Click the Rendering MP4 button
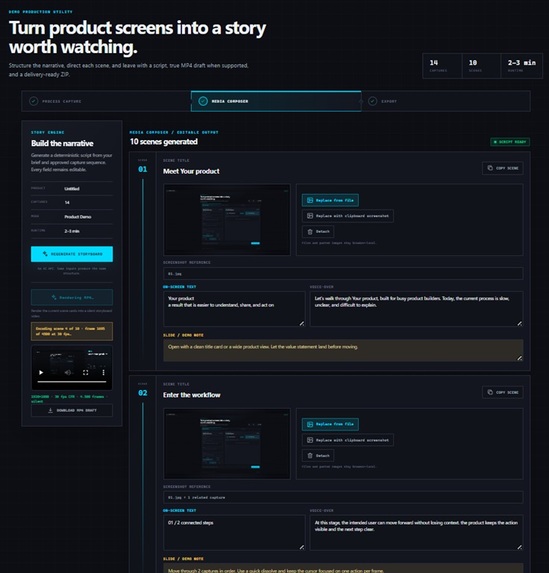 [72, 297]
